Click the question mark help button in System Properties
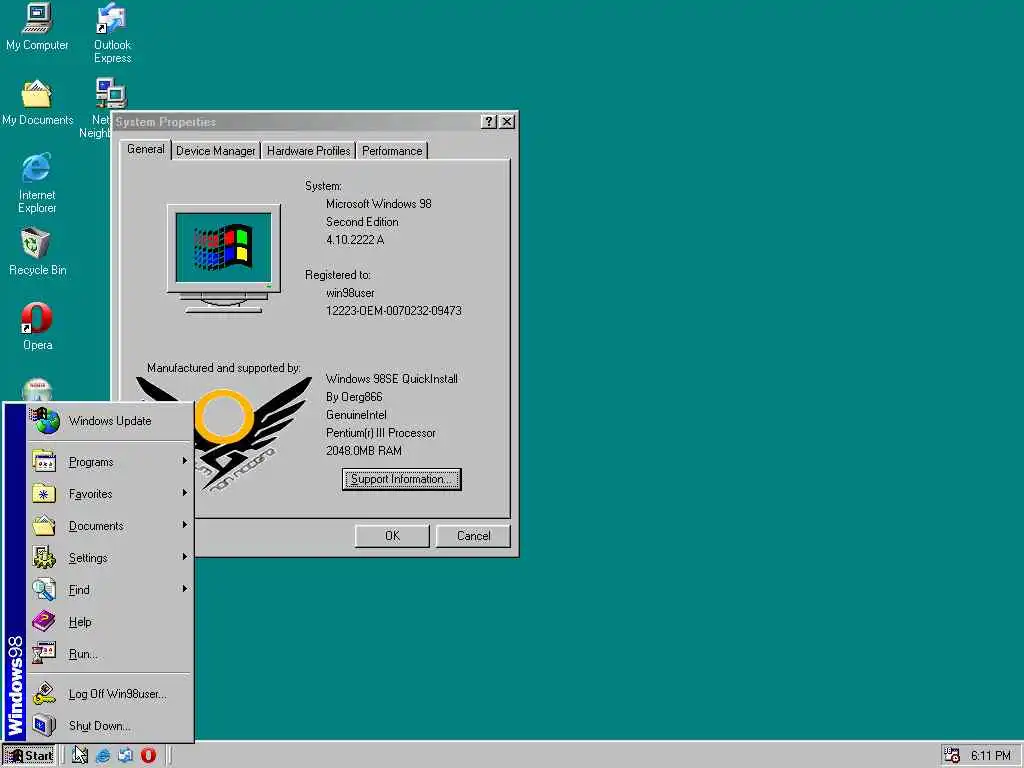This screenshot has width=1024, height=768. pyautogui.click(x=488, y=121)
